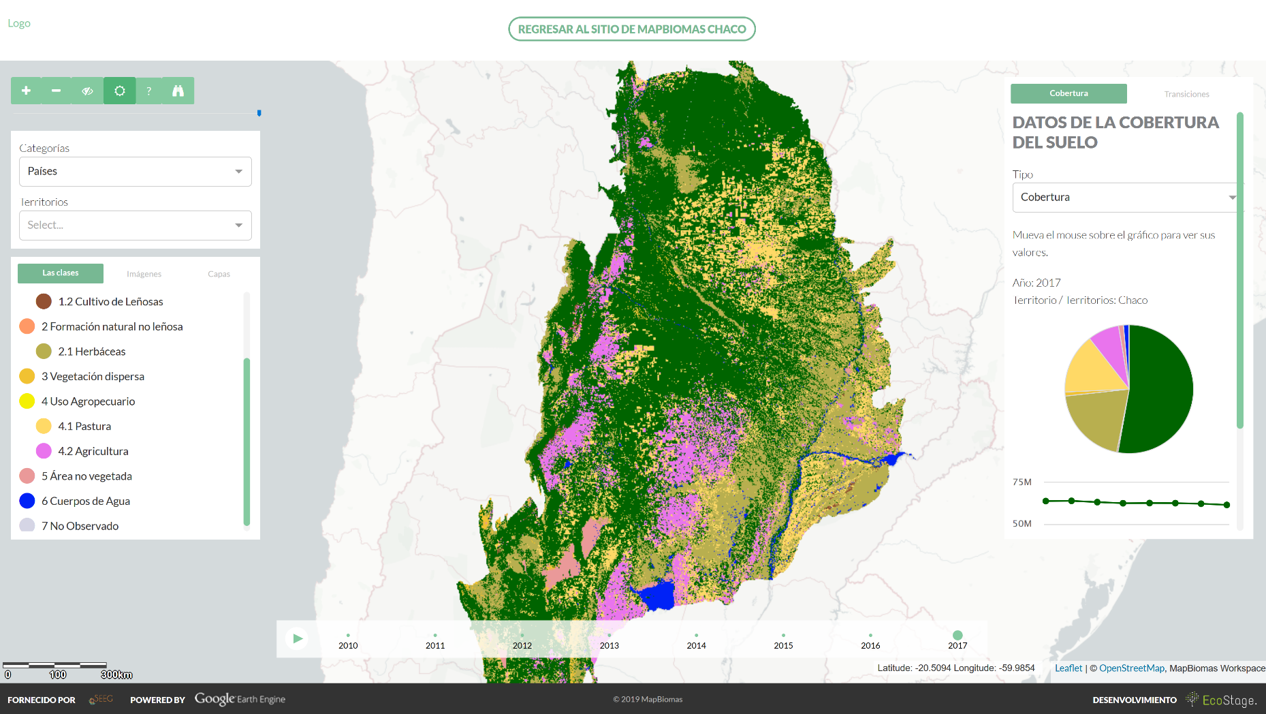Zoom out of the map with minus button
Viewport: 1266px width, 714px height.
point(56,91)
